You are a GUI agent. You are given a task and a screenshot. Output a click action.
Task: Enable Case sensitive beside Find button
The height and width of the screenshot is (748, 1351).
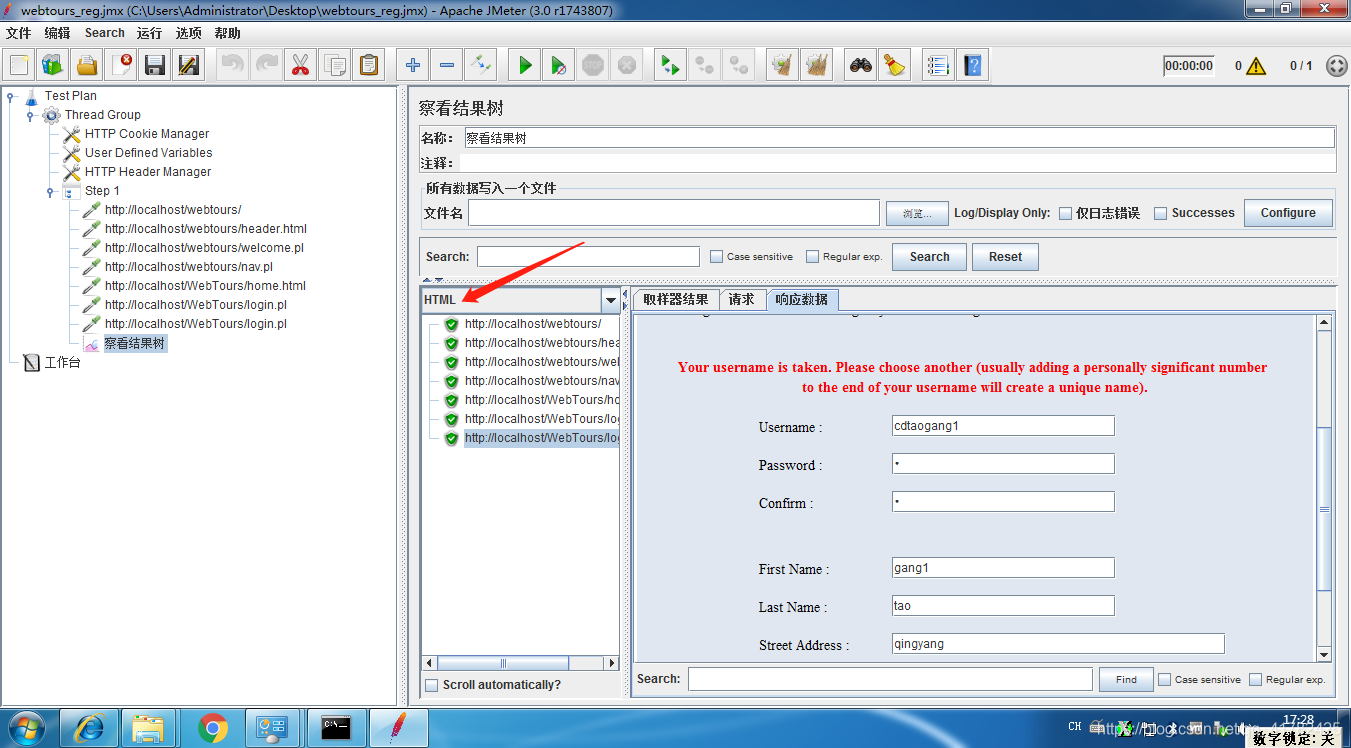[x=1164, y=679]
